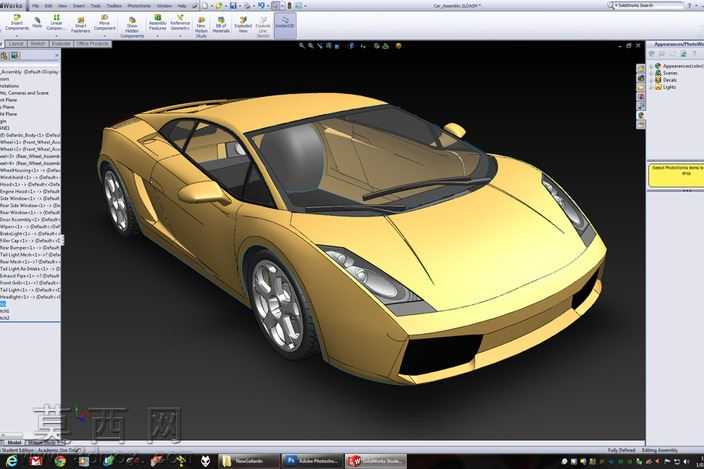The height and width of the screenshot is (469, 704).
Task: Click Zoom to Area in view toolbar
Action: click(x=311, y=45)
